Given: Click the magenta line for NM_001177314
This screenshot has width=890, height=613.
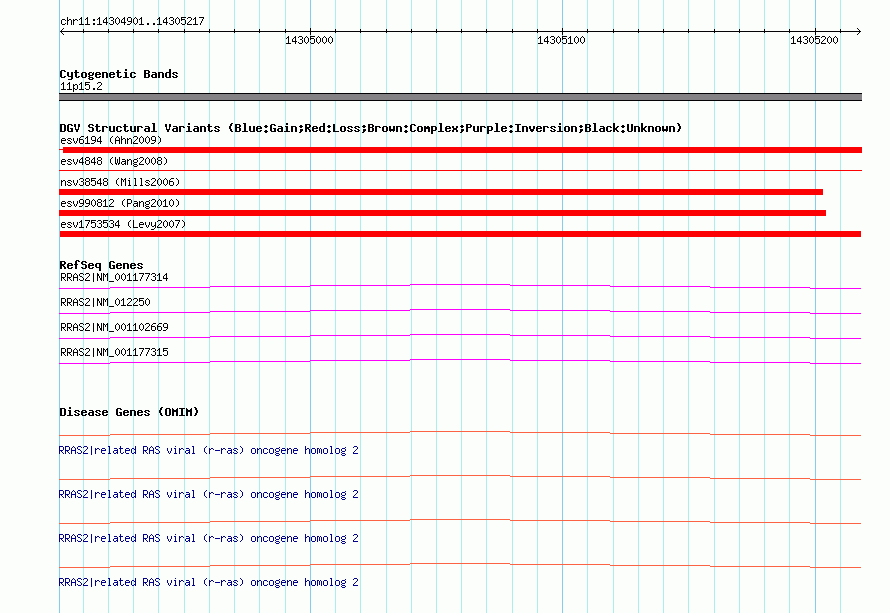Looking at the screenshot, I should (460, 287).
